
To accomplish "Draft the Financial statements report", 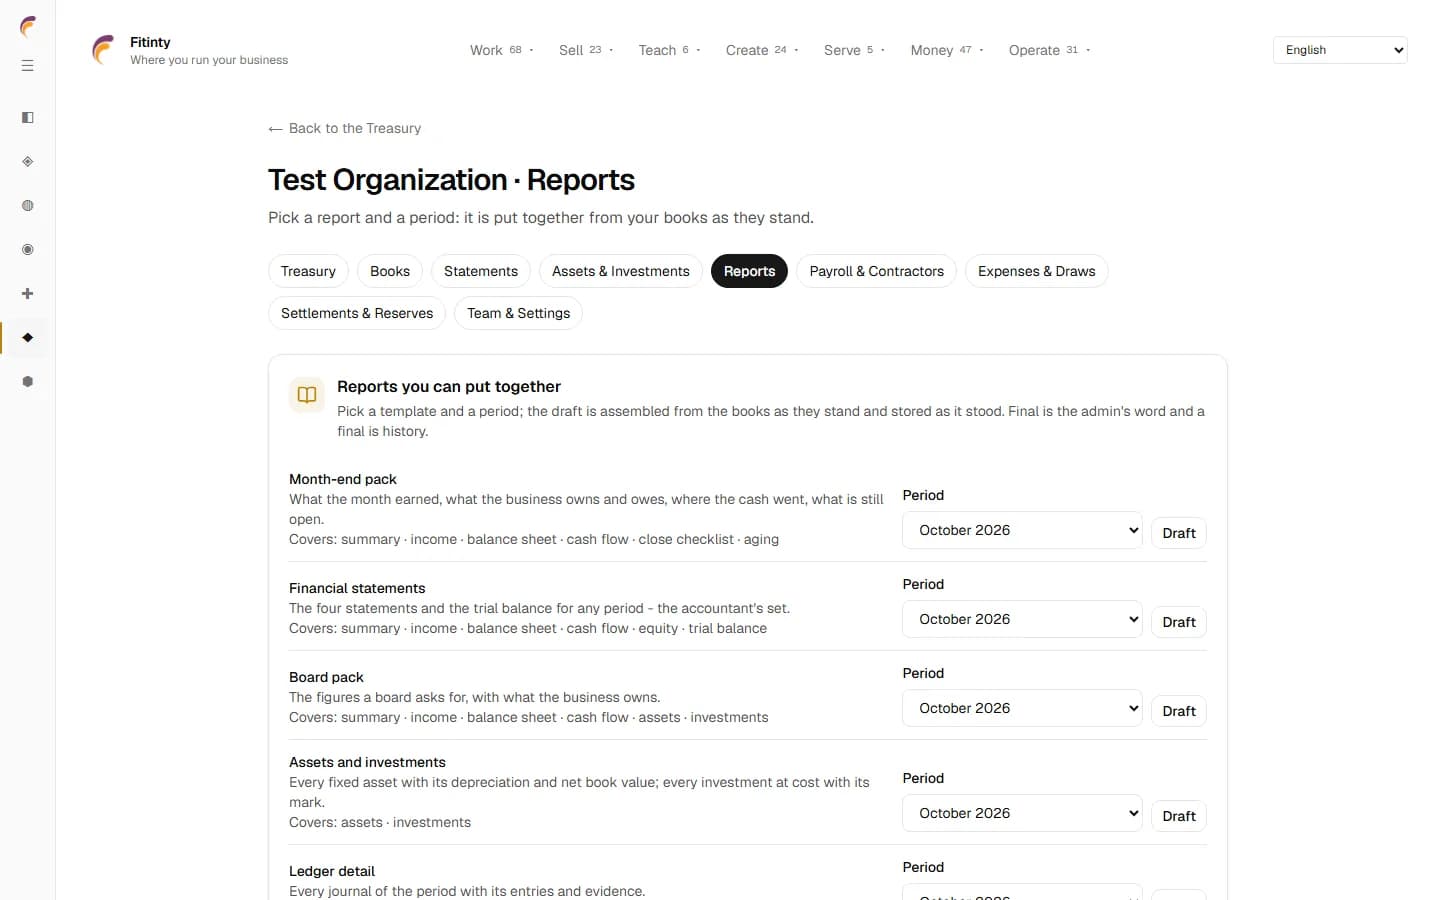I will (1179, 622).
